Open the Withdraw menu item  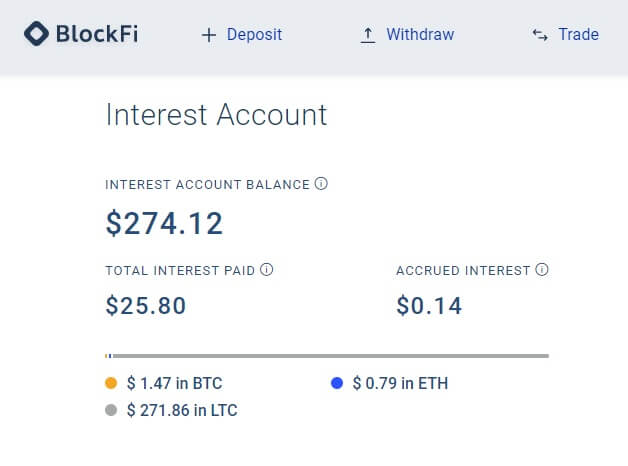click(x=420, y=35)
